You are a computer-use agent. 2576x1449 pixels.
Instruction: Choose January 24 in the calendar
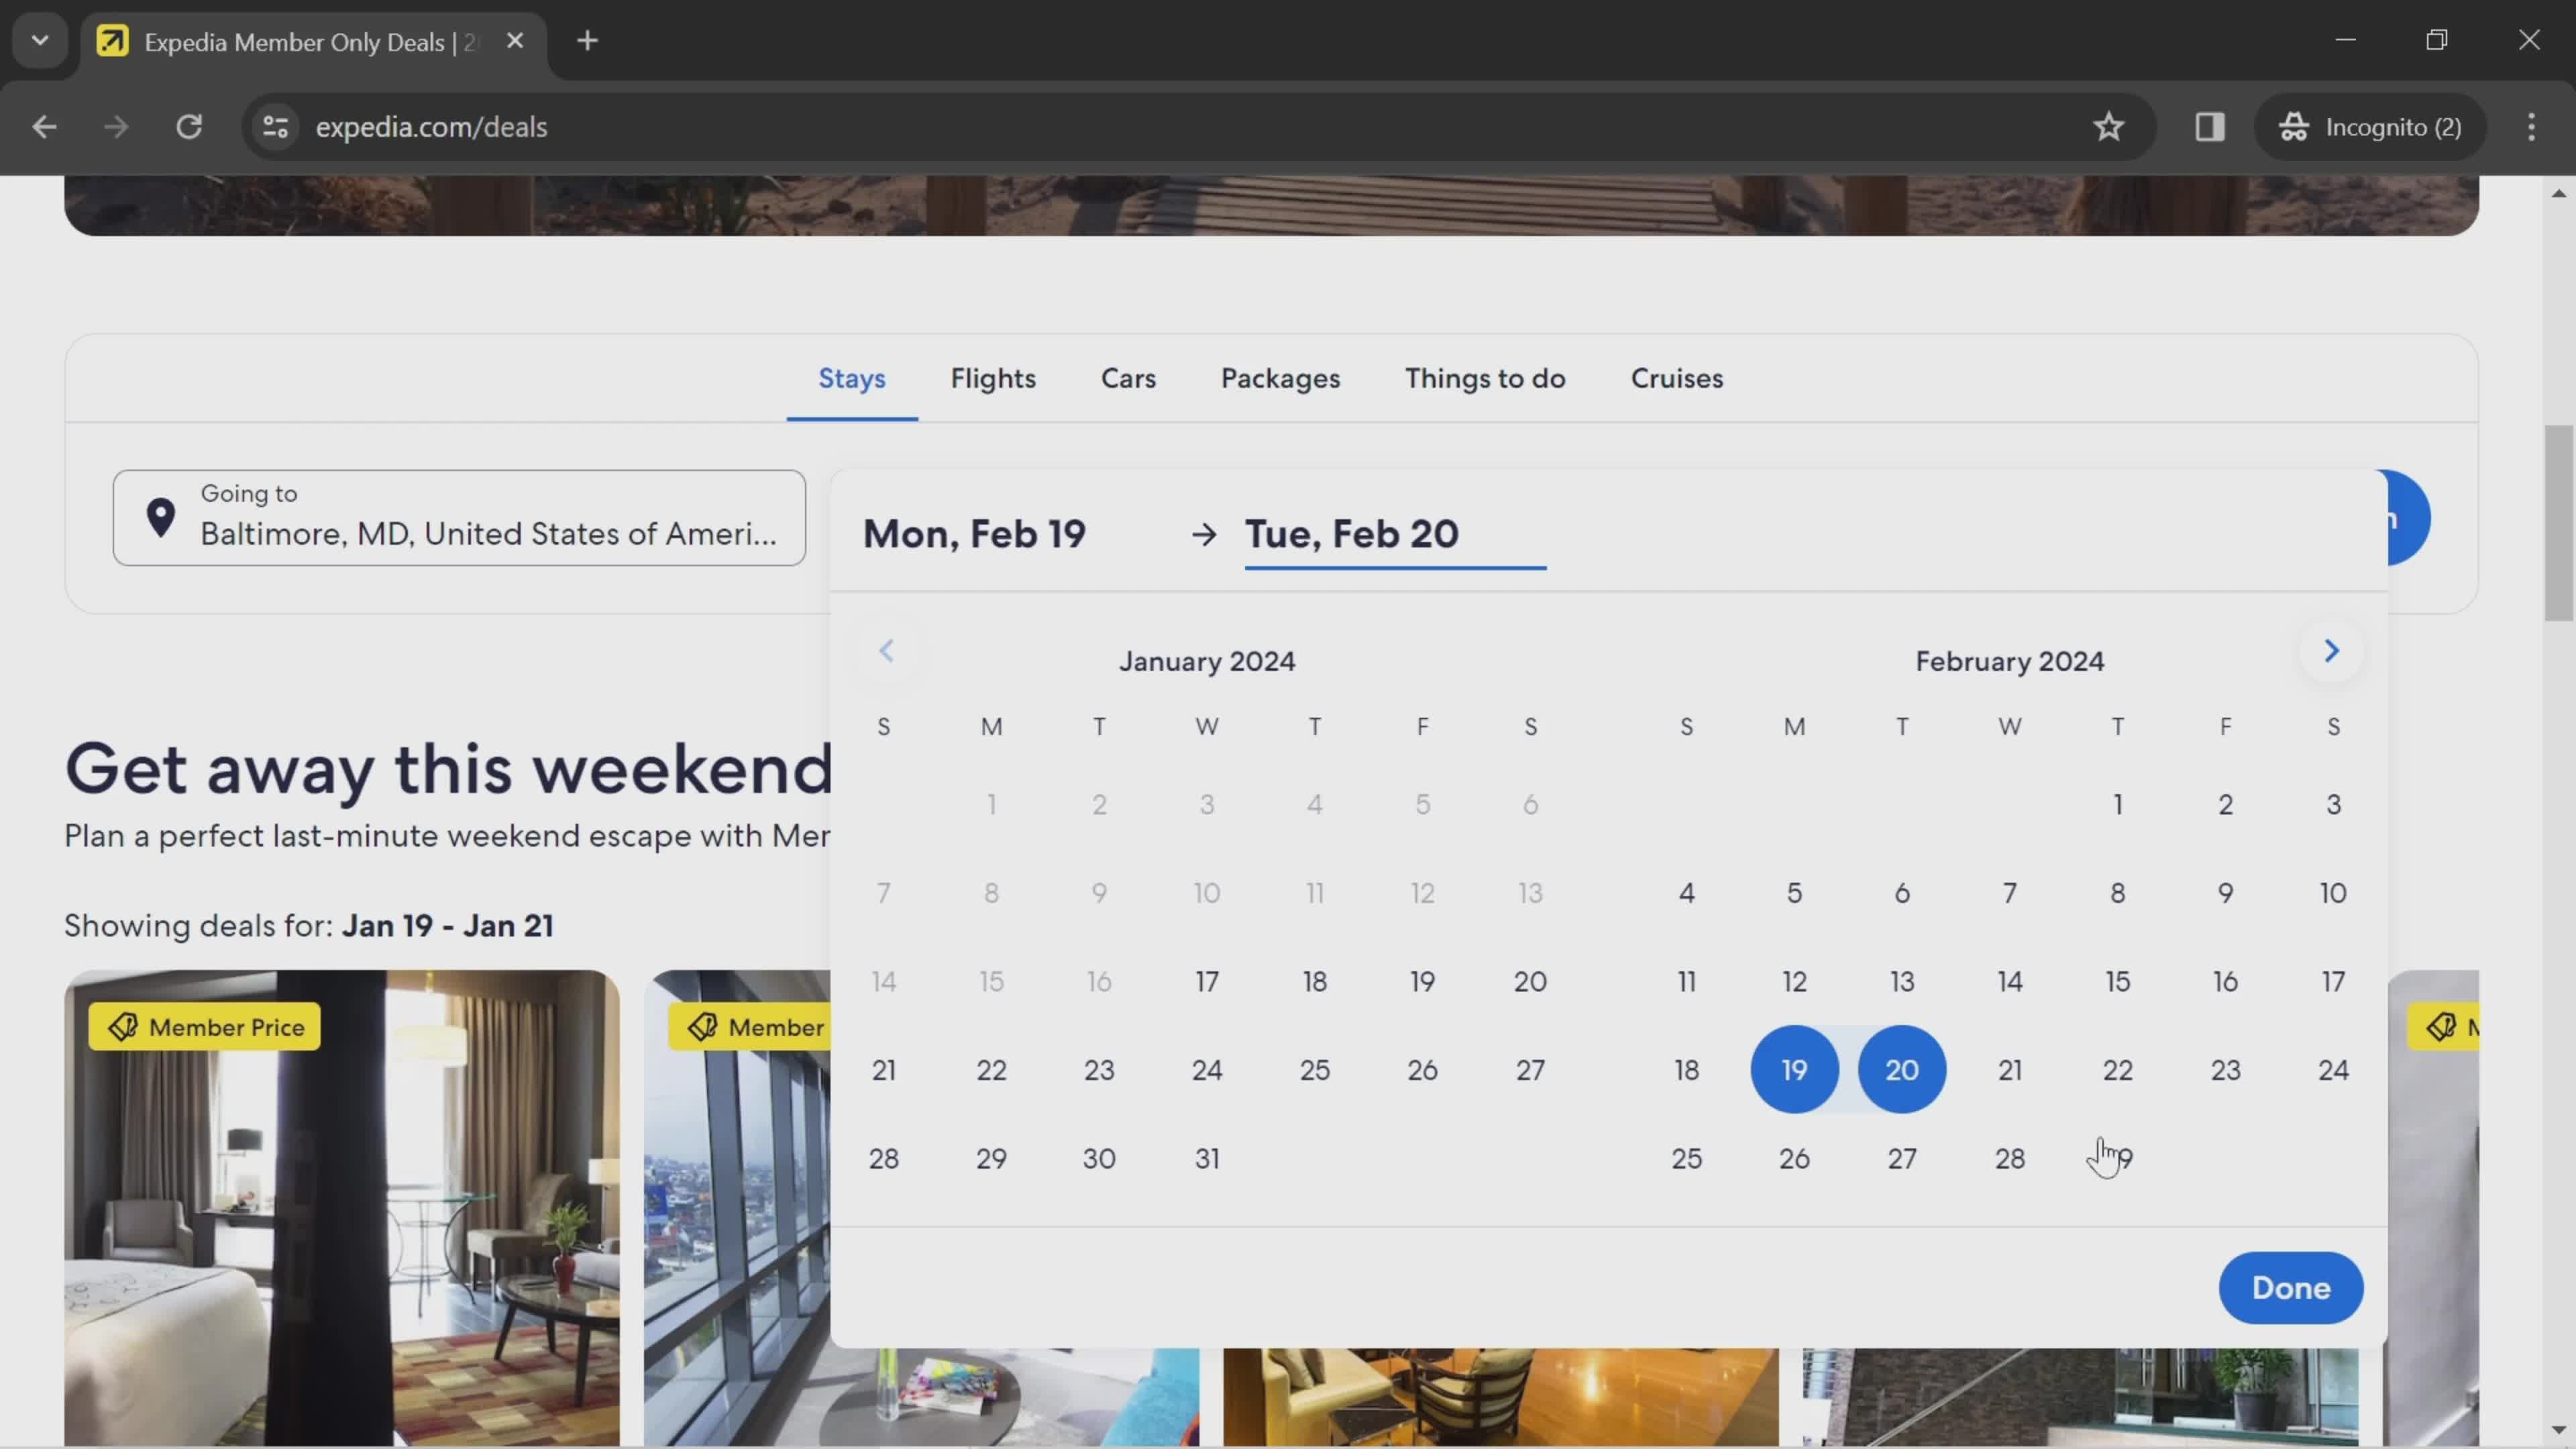pyautogui.click(x=1207, y=1070)
